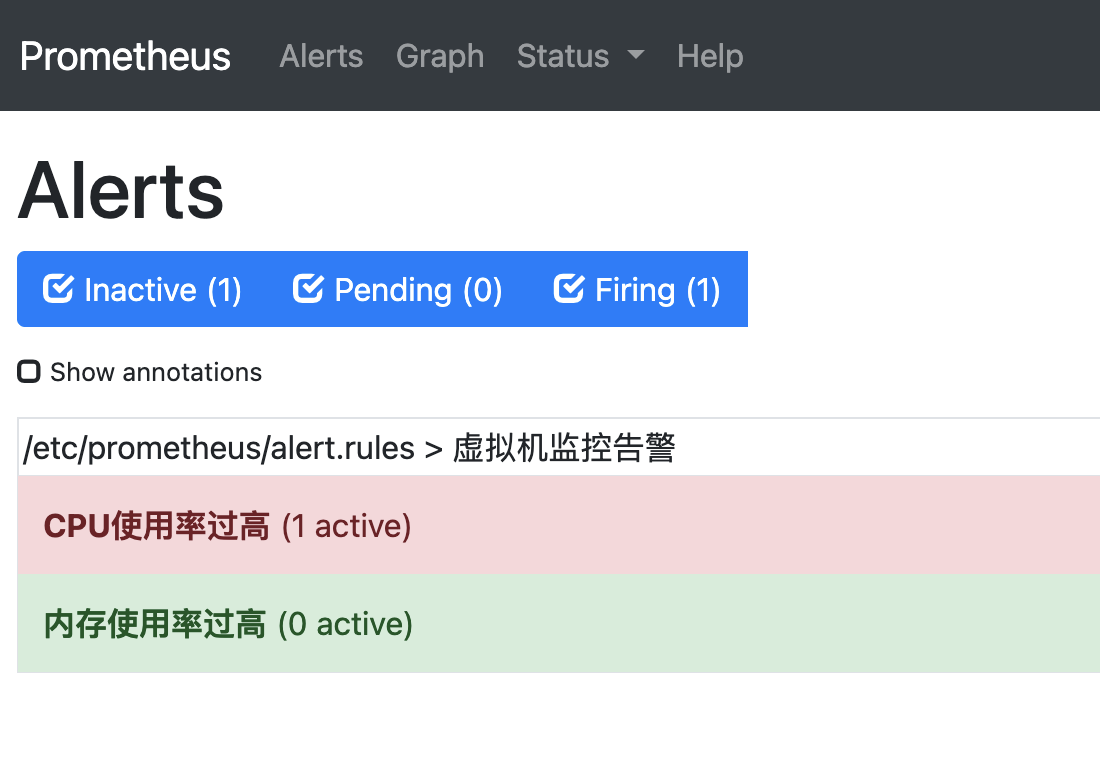The height and width of the screenshot is (758, 1100).
Task: Open the Status dropdown menu
Action: coord(563,56)
